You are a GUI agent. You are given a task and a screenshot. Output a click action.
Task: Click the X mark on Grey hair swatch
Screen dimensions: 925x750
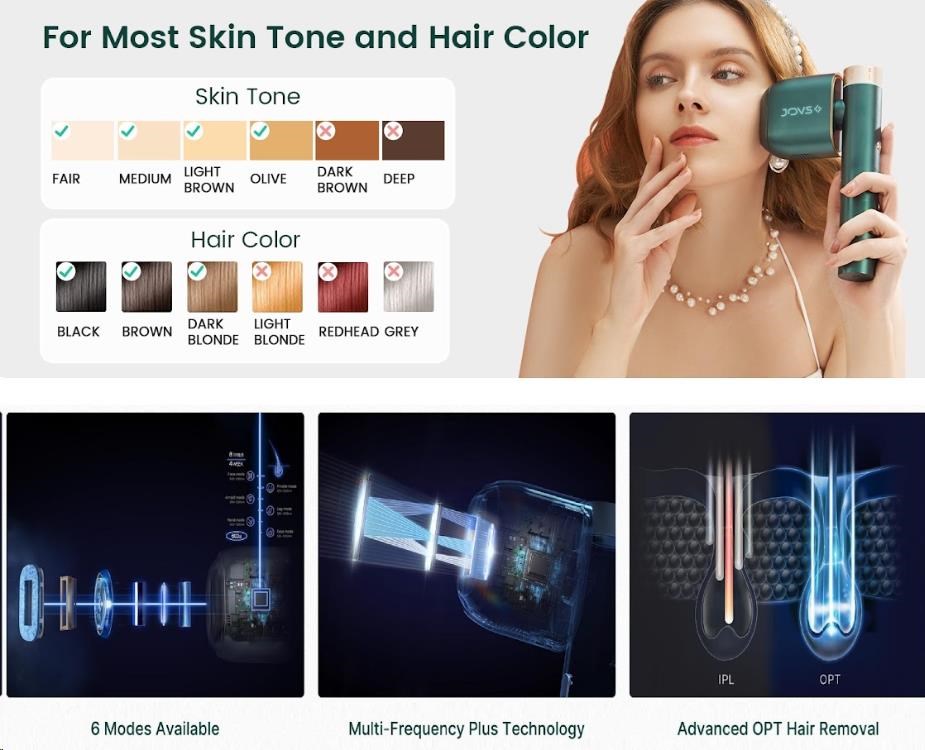click(x=393, y=271)
